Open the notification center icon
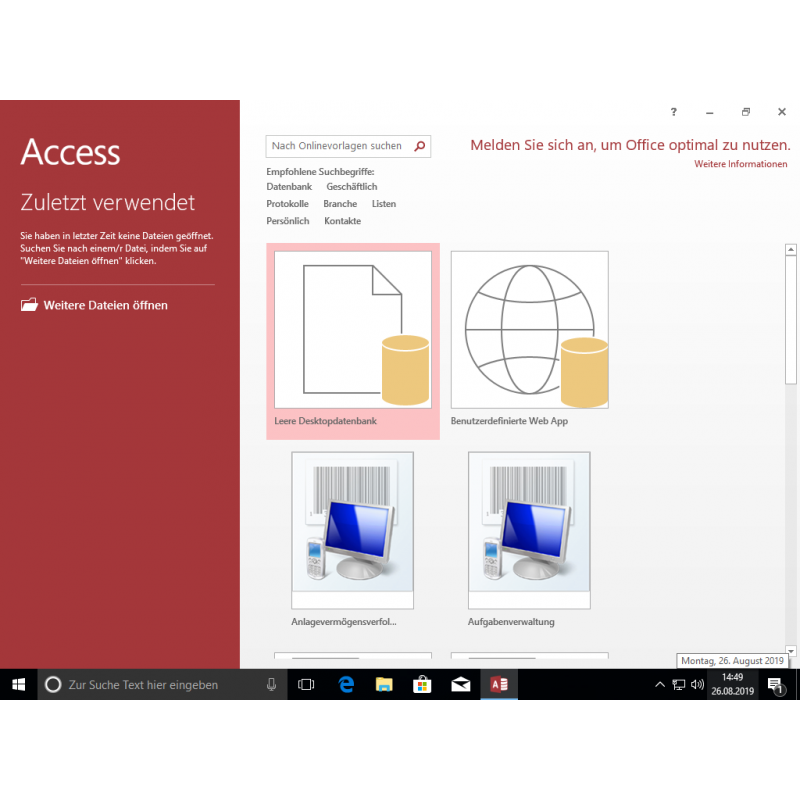 775,685
